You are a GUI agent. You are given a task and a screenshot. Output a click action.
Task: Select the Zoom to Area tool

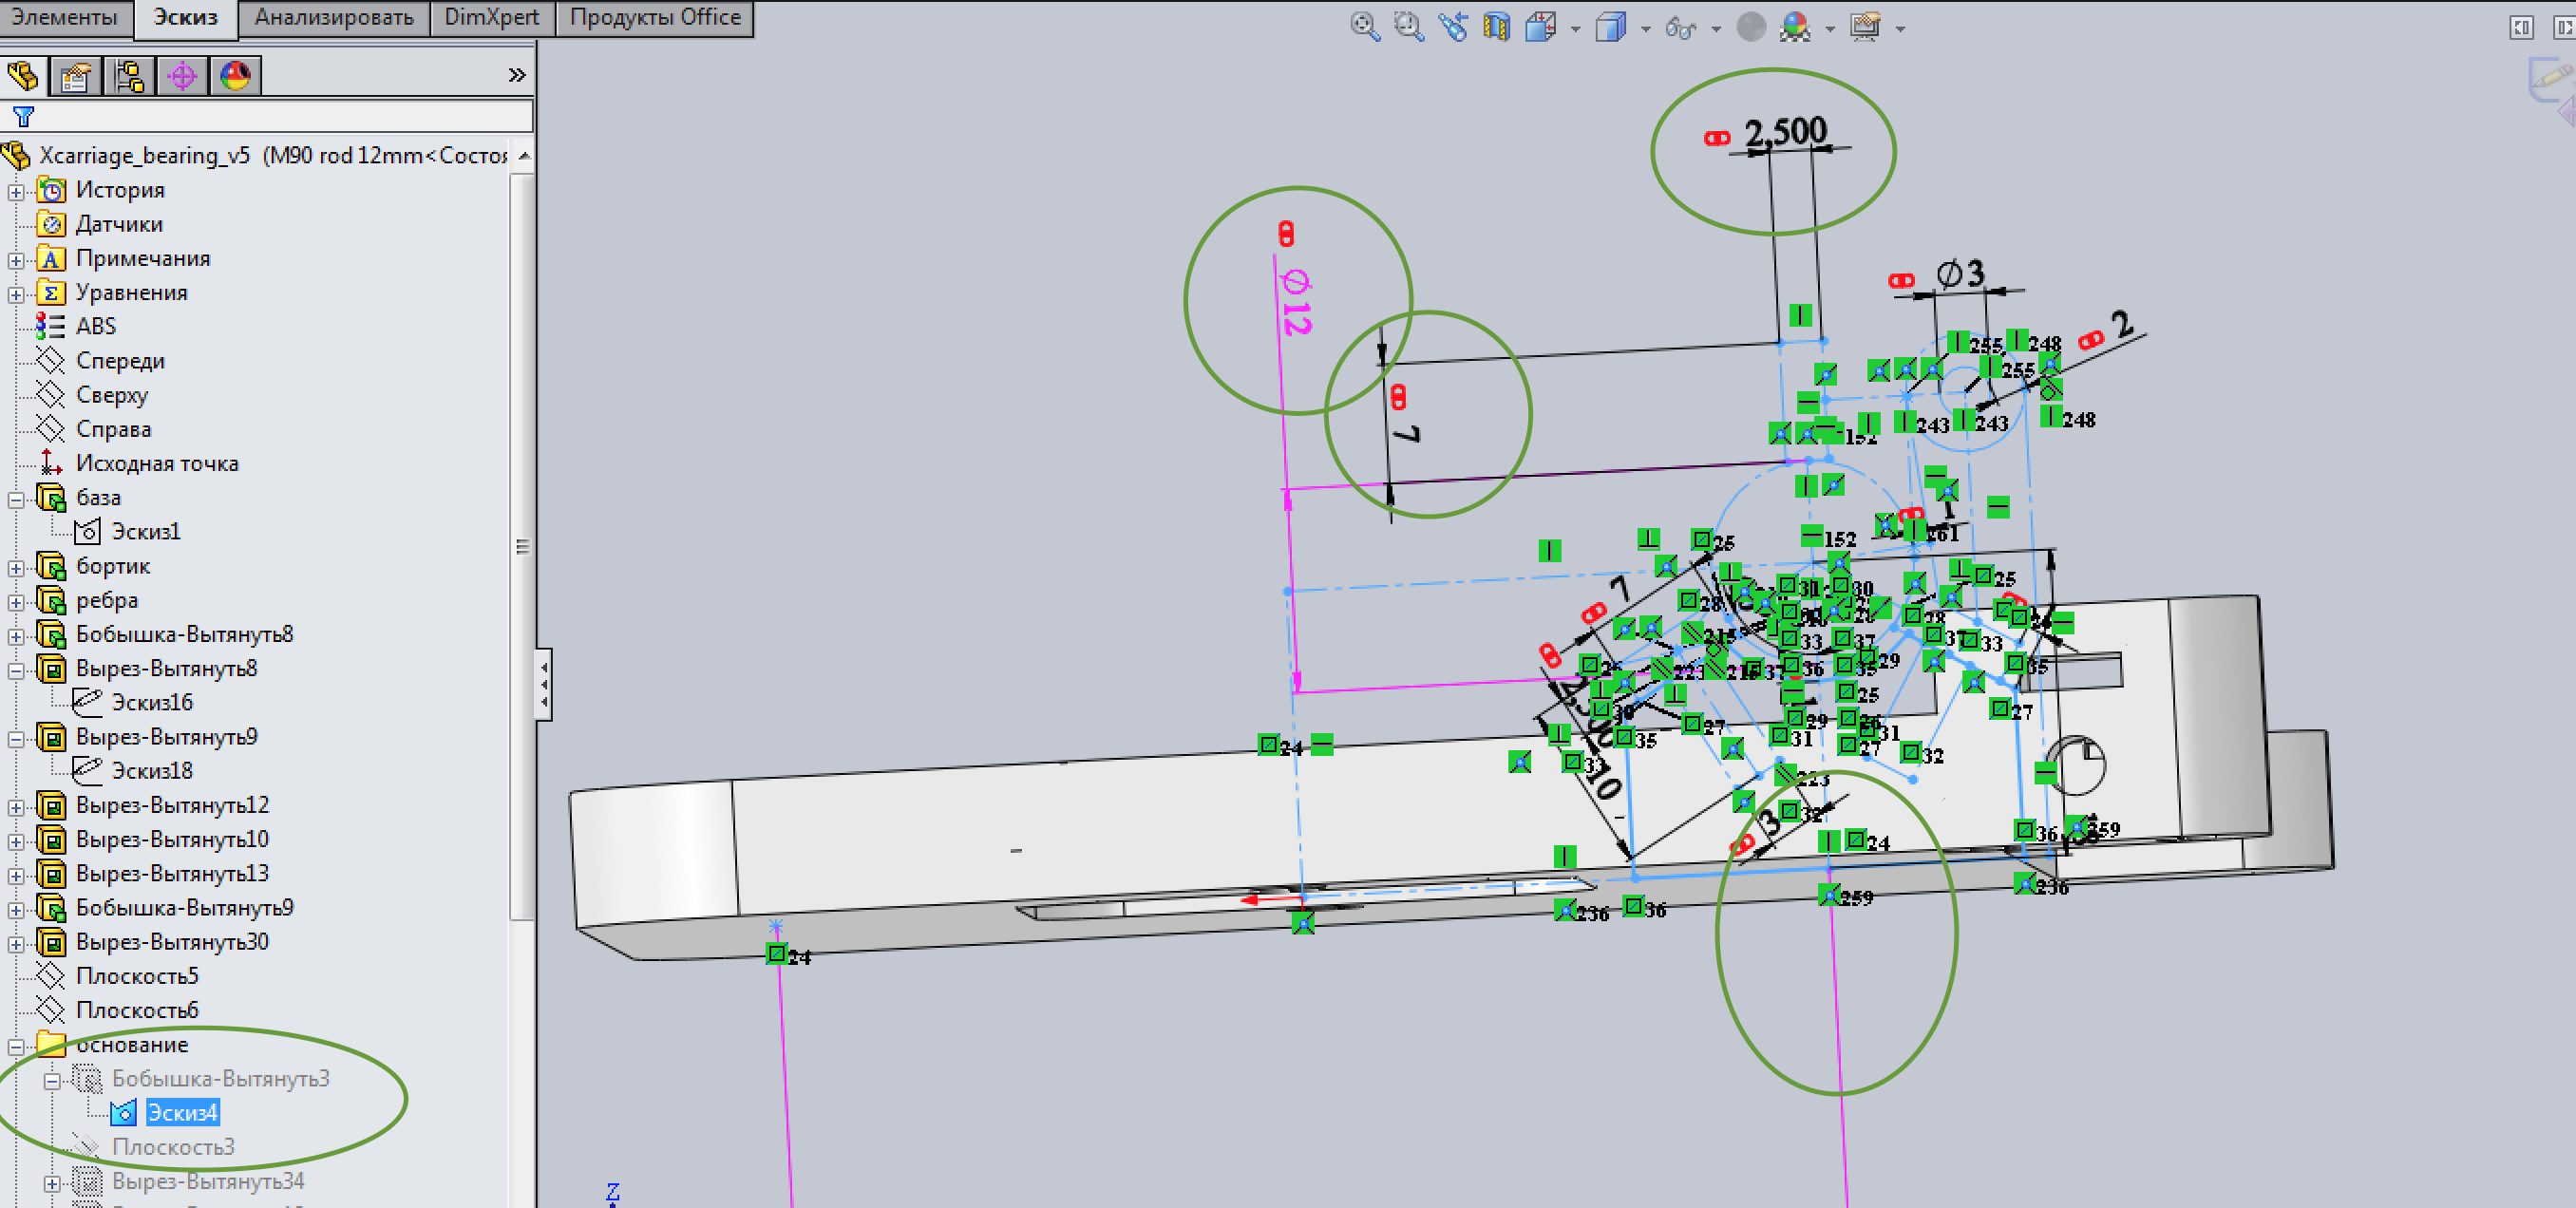[x=1408, y=26]
